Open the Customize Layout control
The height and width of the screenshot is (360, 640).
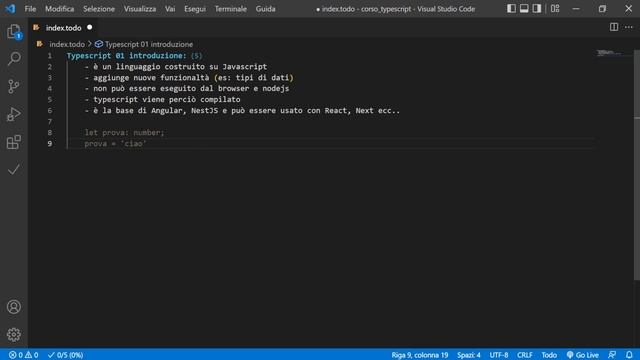pyautogui.click(x=555, y=9)
